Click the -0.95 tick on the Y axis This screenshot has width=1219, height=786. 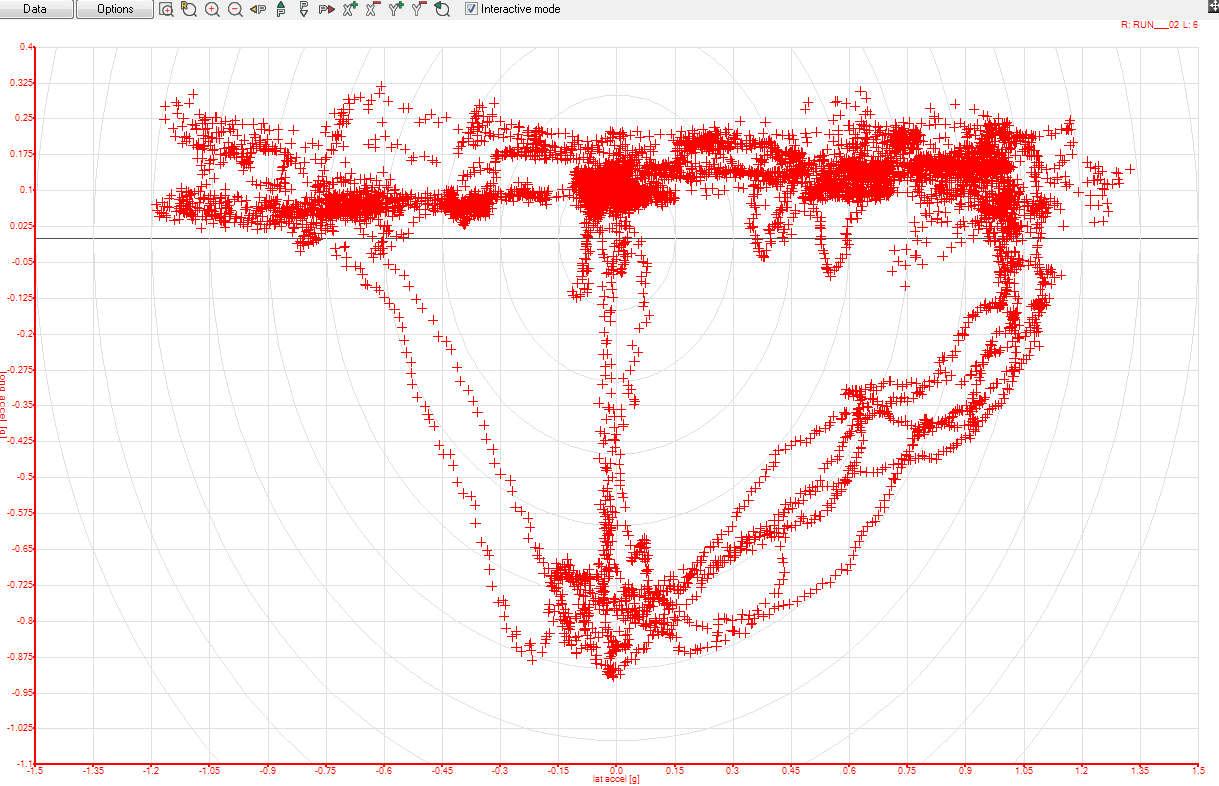tap(24, 692)
